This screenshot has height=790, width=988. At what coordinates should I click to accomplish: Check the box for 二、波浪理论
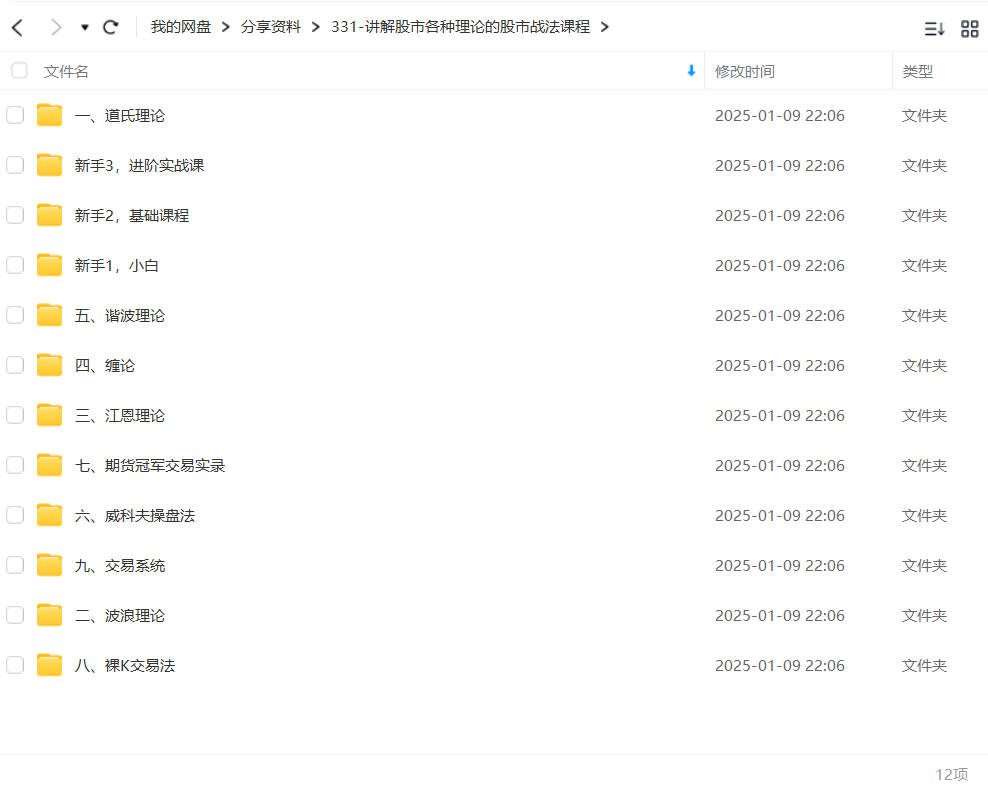15,615
